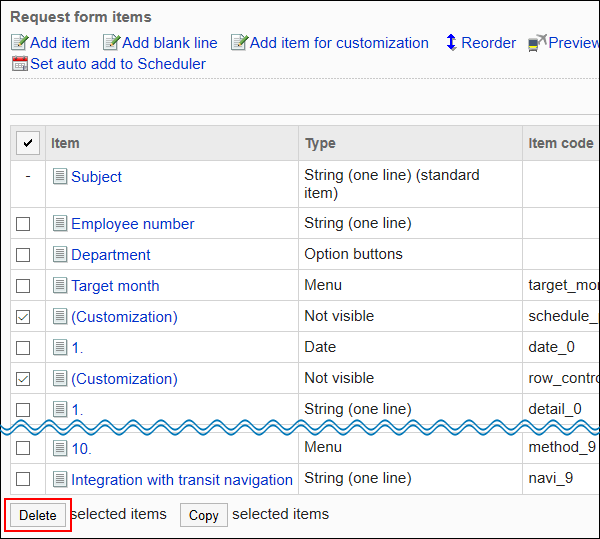Click the document icon beside Subject
This screenshot has height=539, width=600.
click(x=60, y=176)
